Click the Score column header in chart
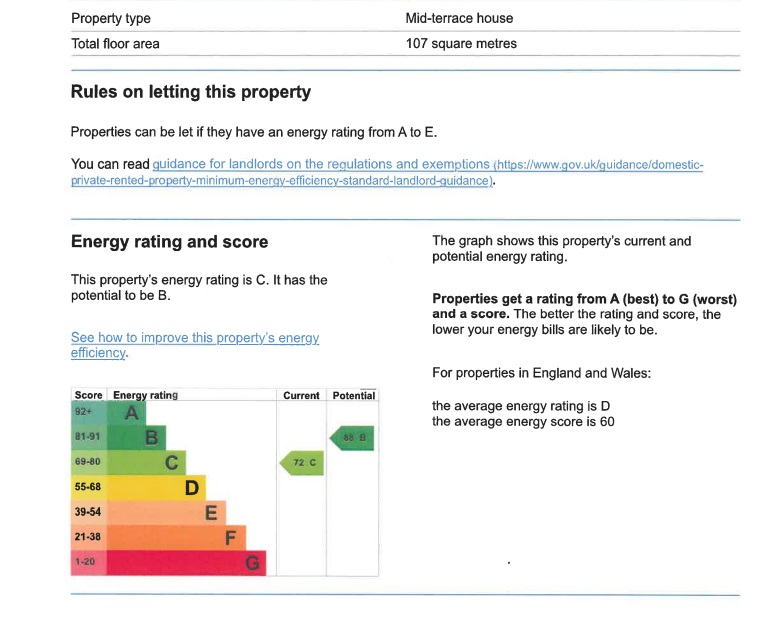 89,395
